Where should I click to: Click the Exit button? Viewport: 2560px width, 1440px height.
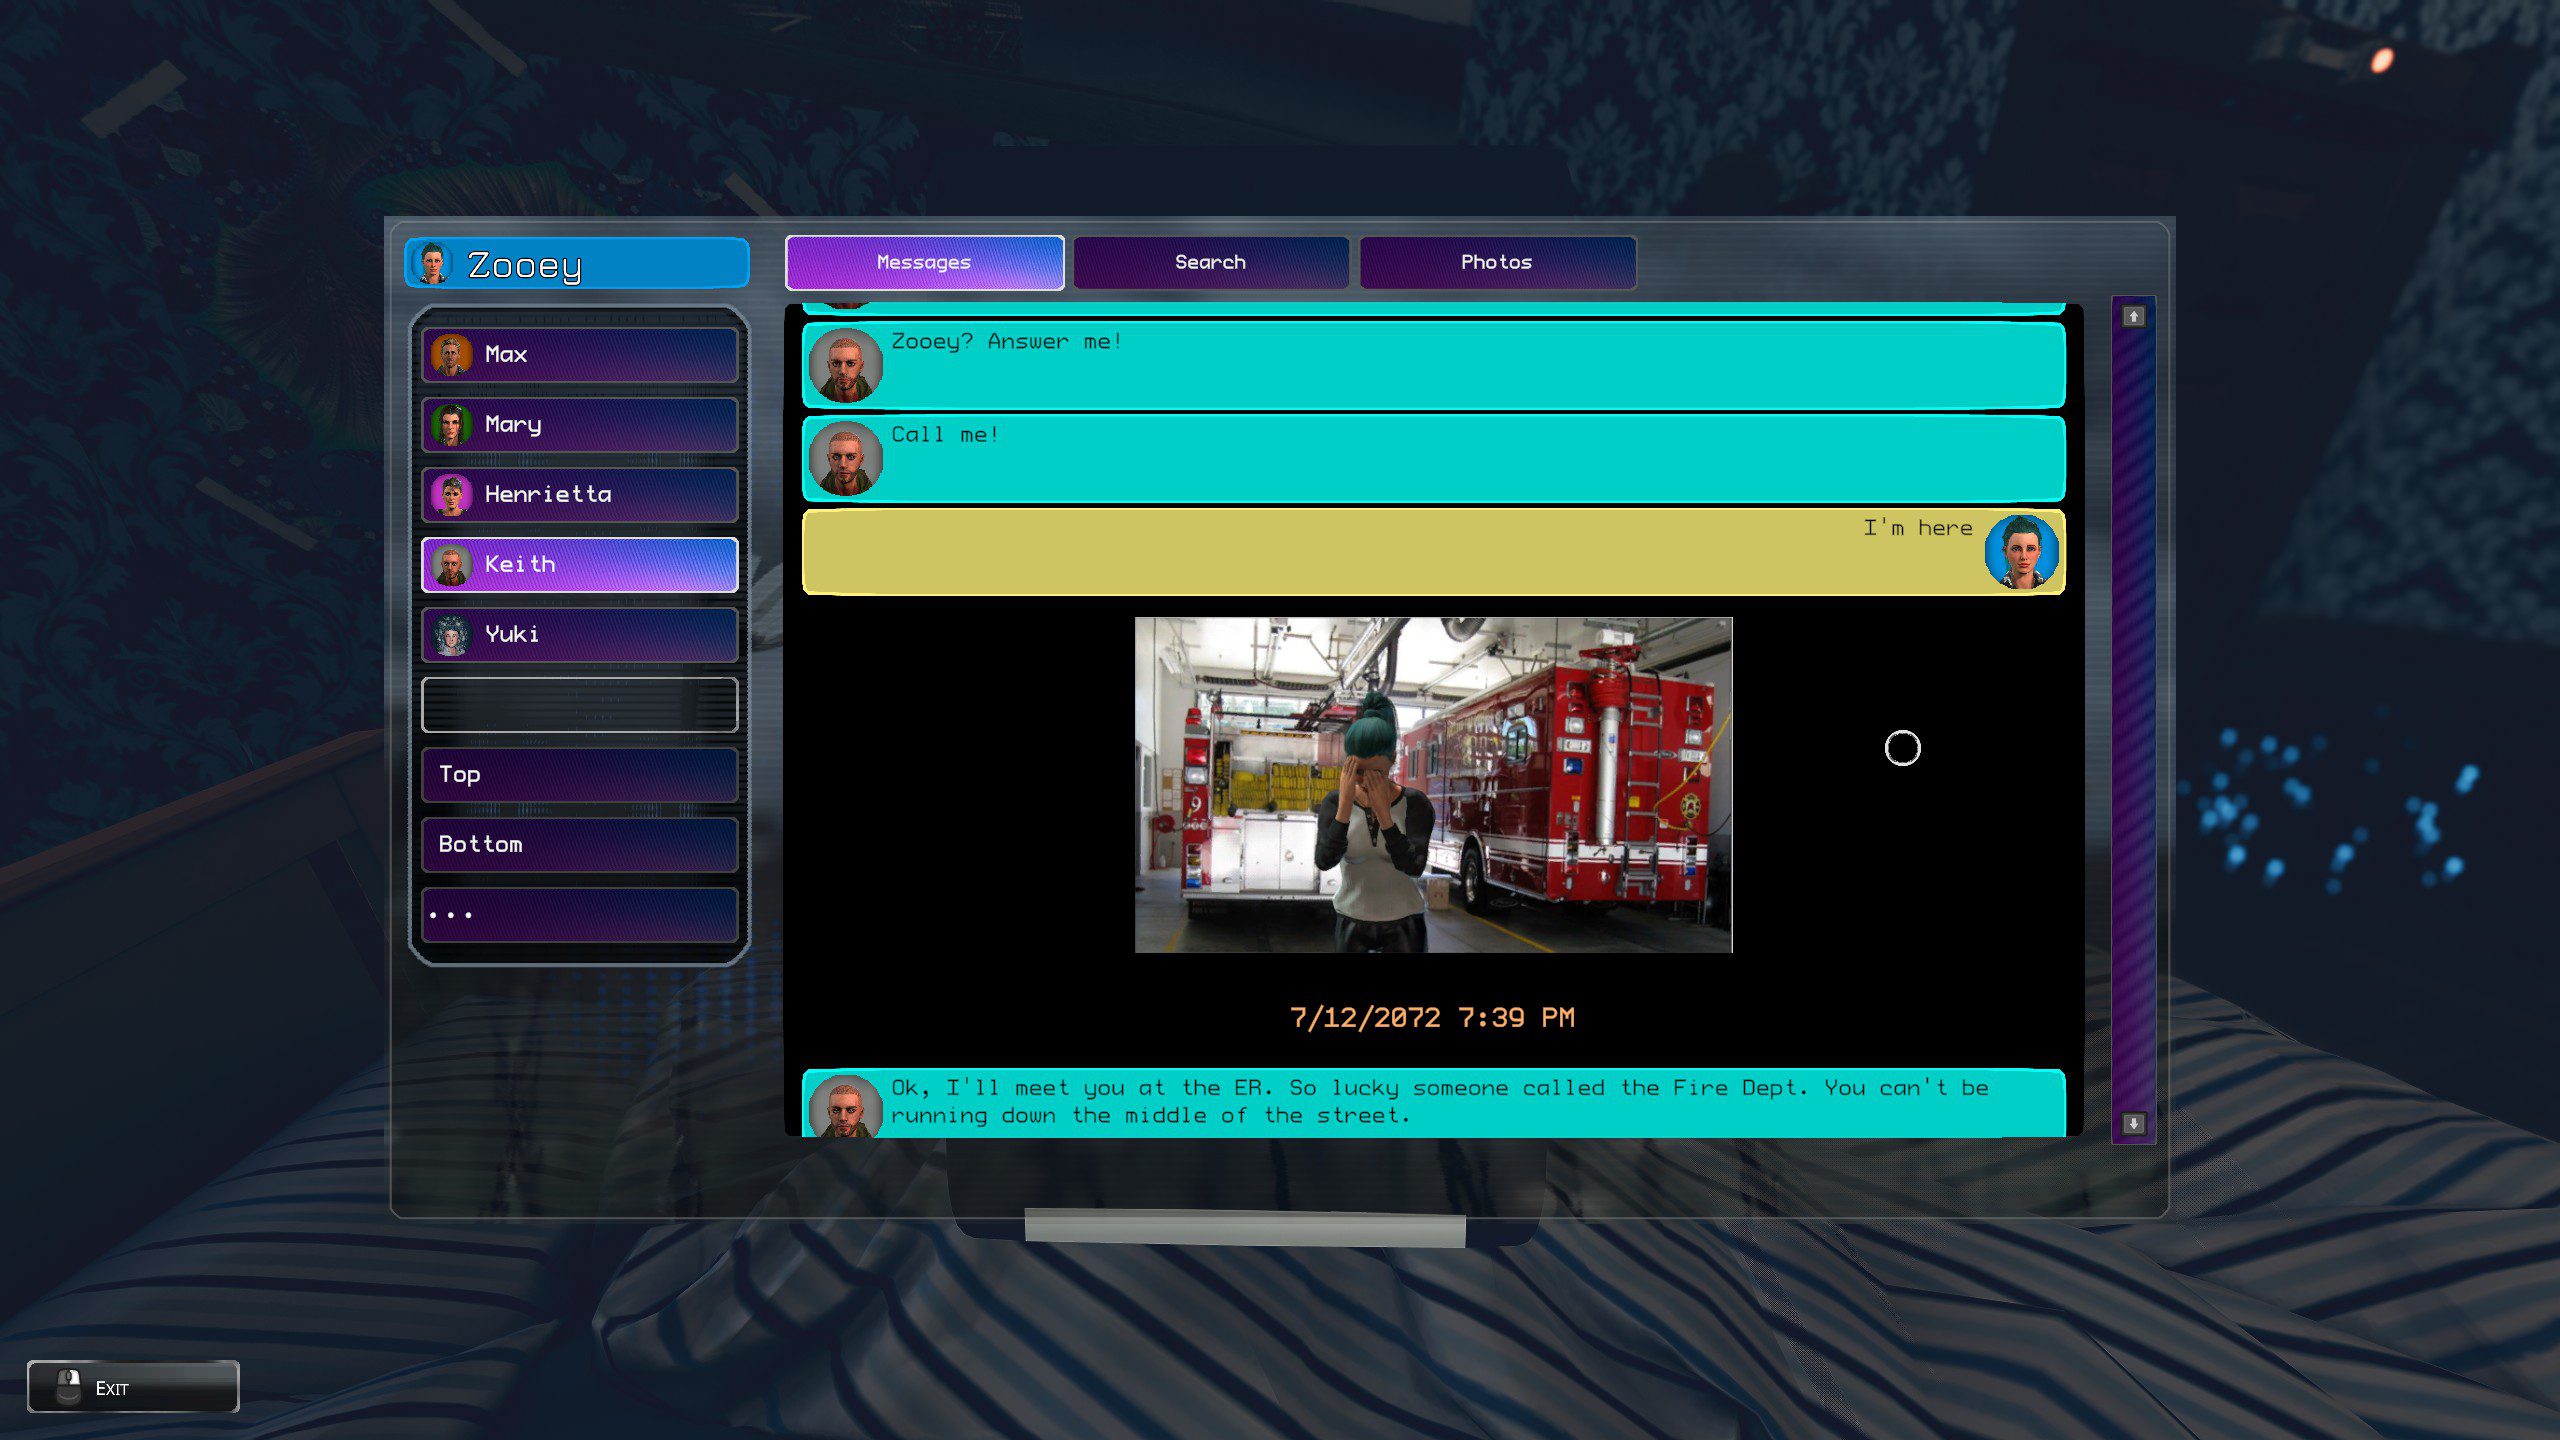tap(133, 1387)
